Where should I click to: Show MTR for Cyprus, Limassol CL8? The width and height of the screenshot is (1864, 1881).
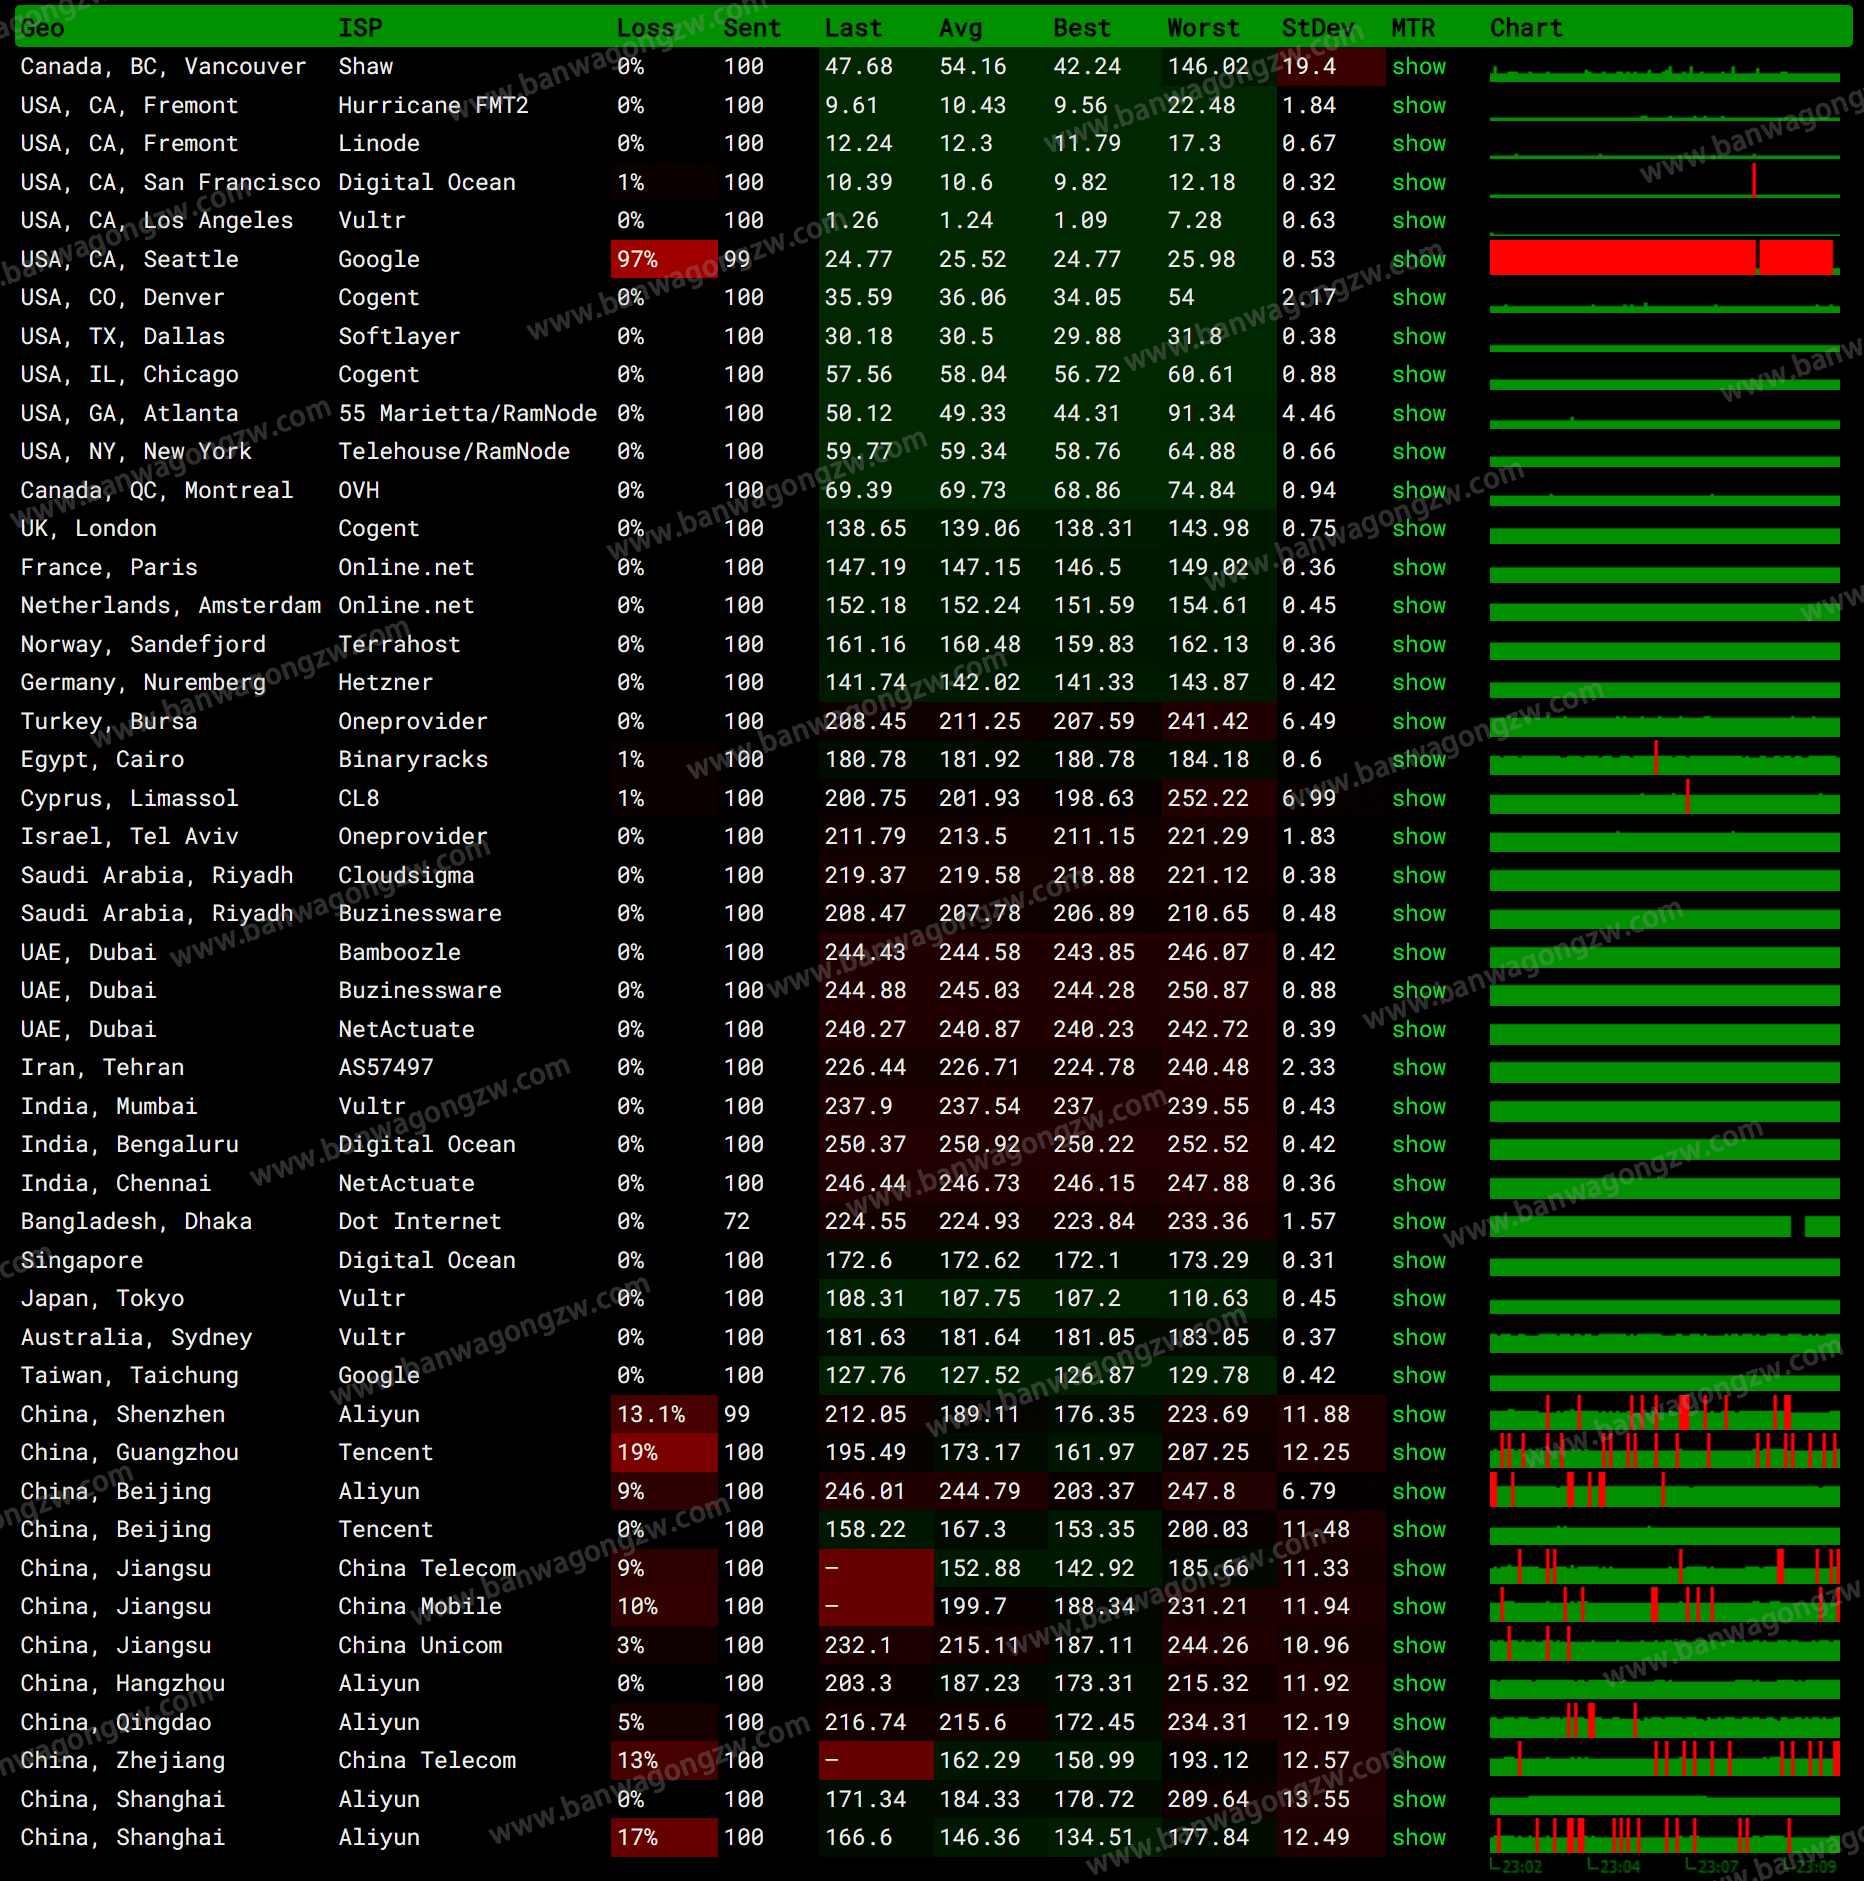1419,799
